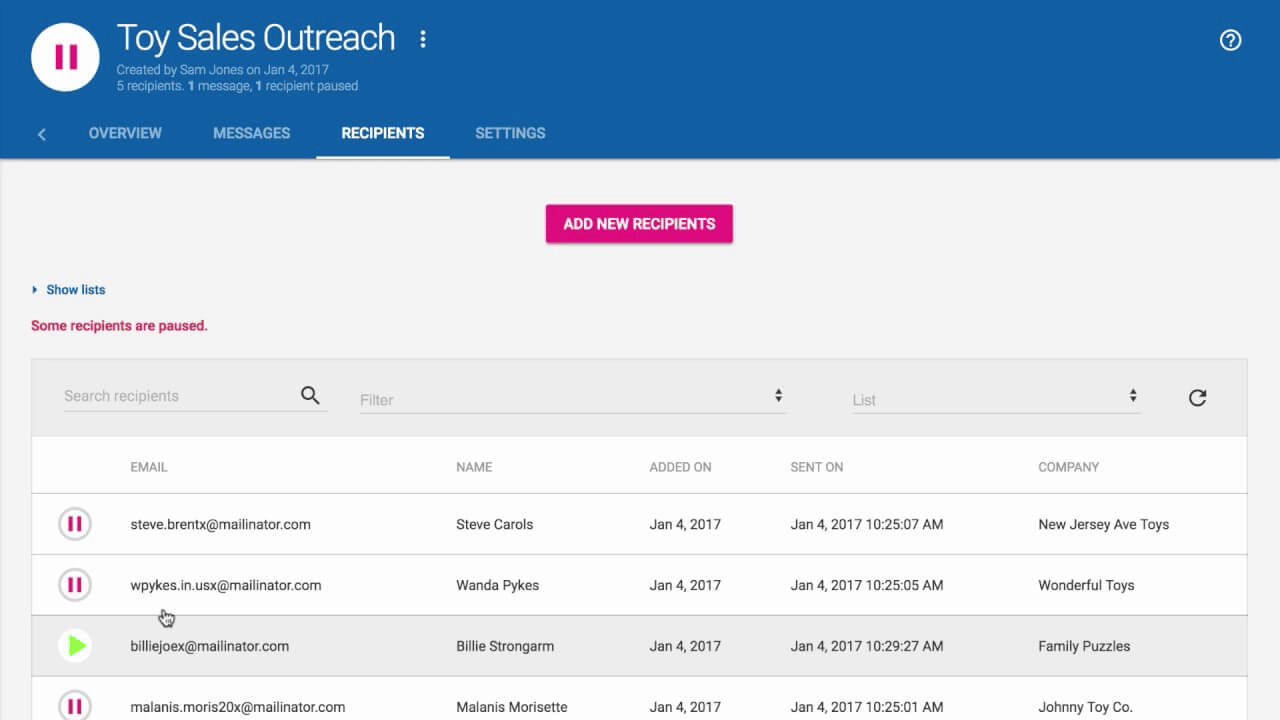Resume recipient billiejoex@mailinator.com
This screenshot has height=720, width=1280.
75,645
